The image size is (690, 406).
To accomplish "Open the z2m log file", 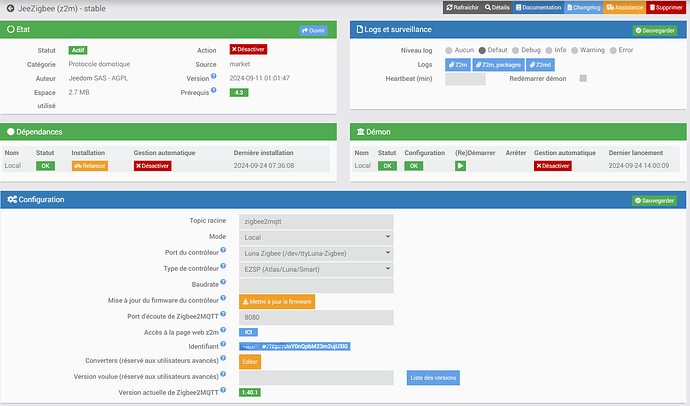I will 458,65.
